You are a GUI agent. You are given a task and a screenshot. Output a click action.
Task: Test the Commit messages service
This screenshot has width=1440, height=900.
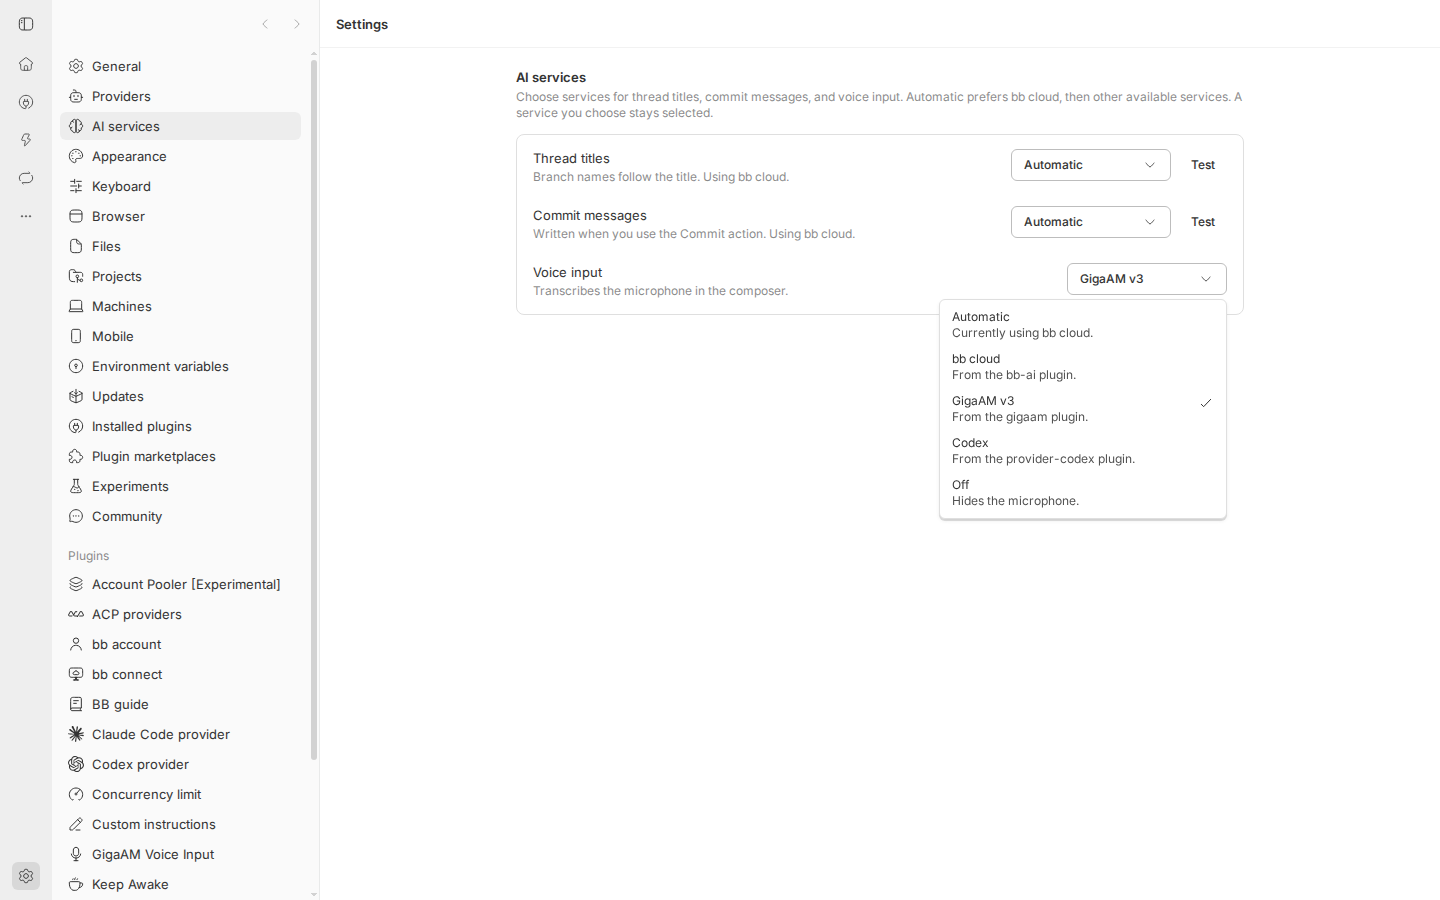point(1203,222)
